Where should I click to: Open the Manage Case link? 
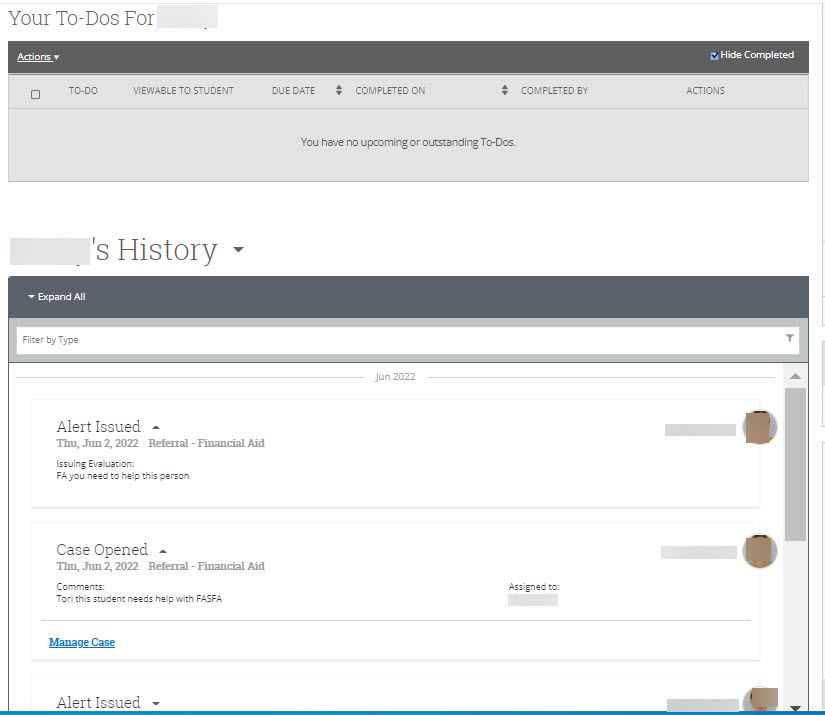pos(82,642)
